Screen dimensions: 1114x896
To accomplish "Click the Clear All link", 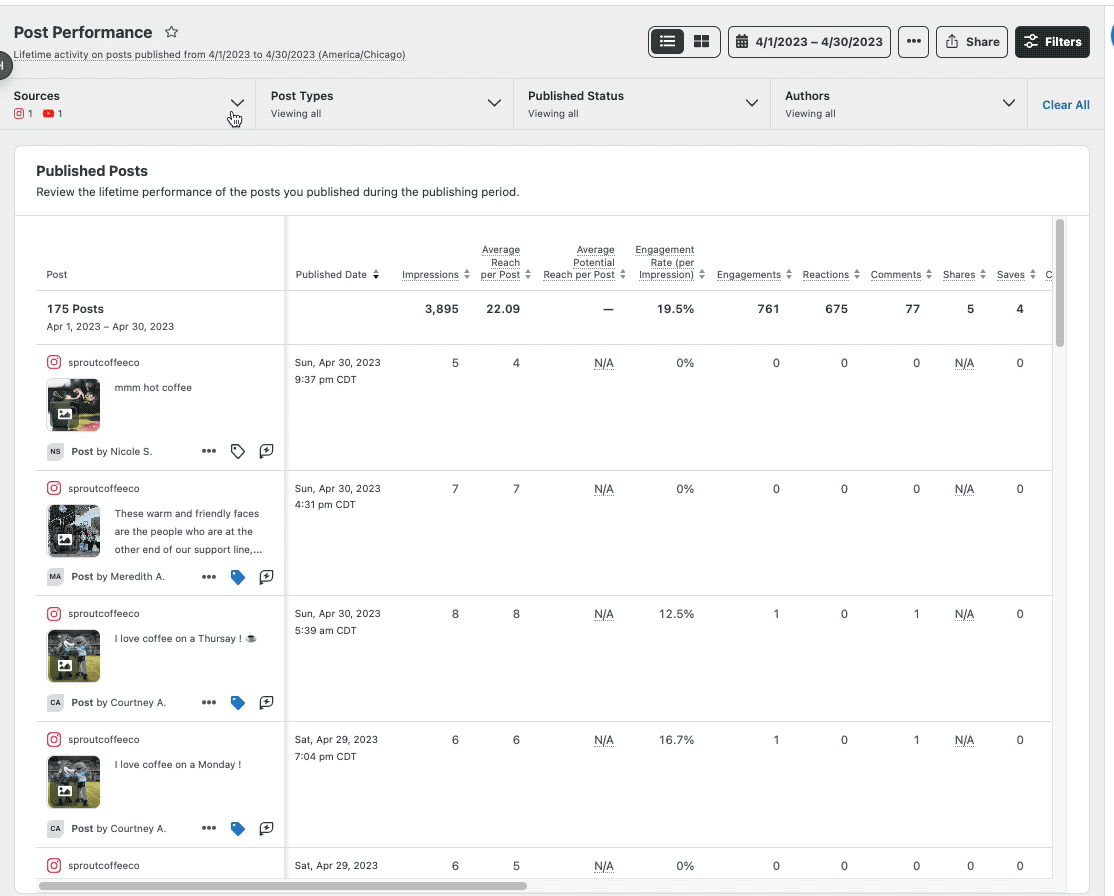I will 1066,104.
